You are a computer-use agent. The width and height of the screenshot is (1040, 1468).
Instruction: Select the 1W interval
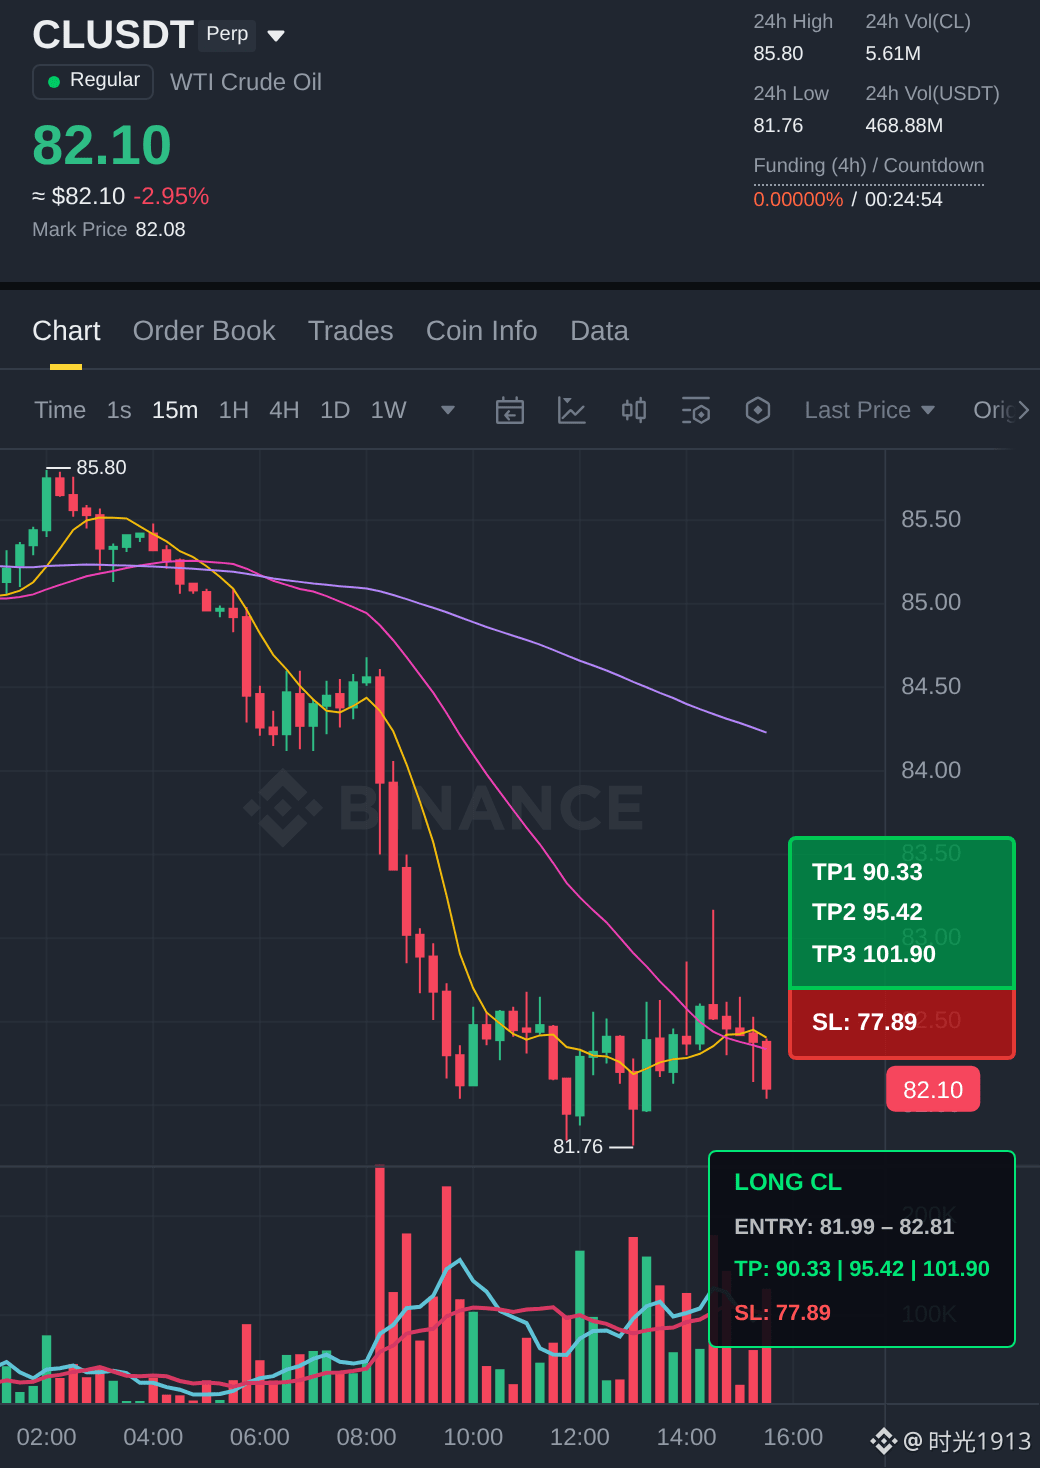coord(388,410)
